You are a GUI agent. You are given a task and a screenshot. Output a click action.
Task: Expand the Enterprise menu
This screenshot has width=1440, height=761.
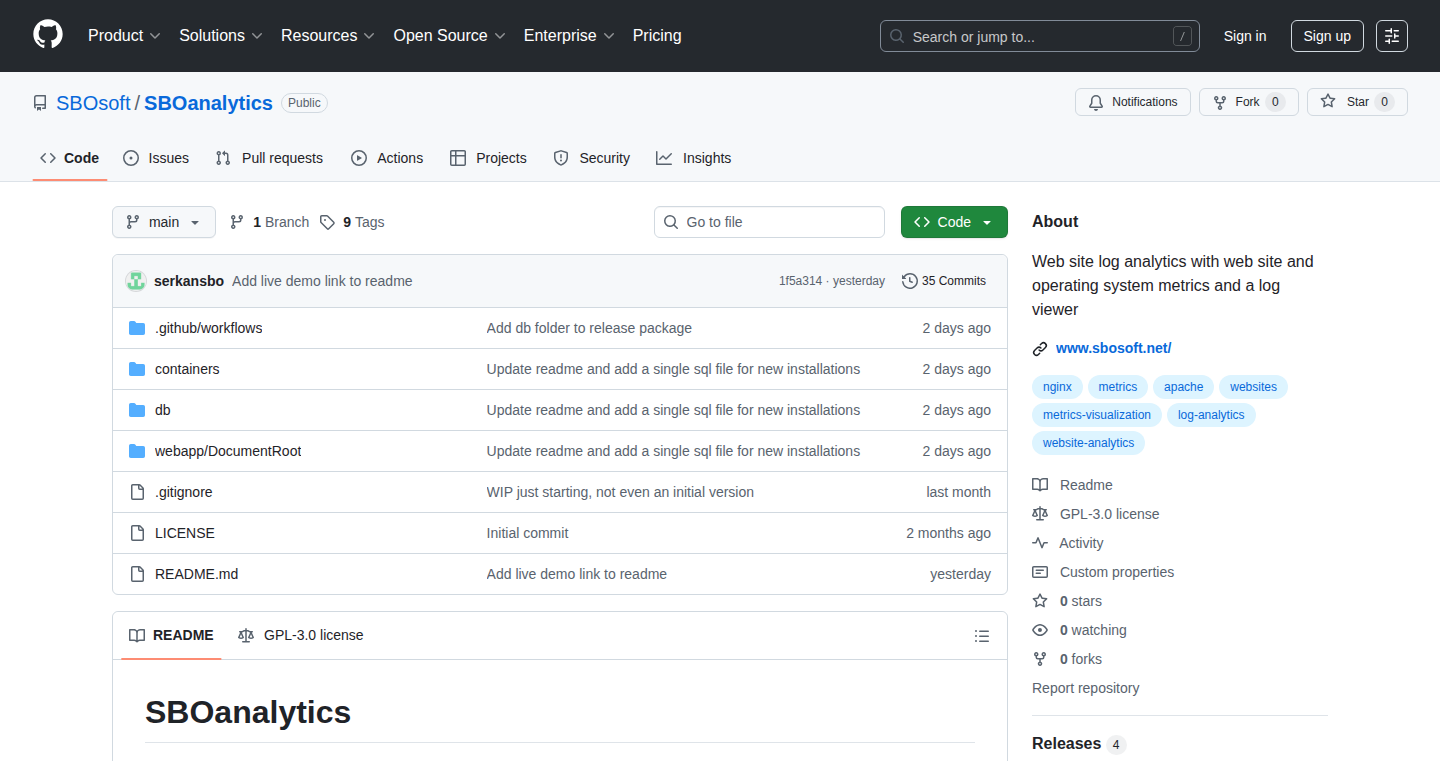569,35
